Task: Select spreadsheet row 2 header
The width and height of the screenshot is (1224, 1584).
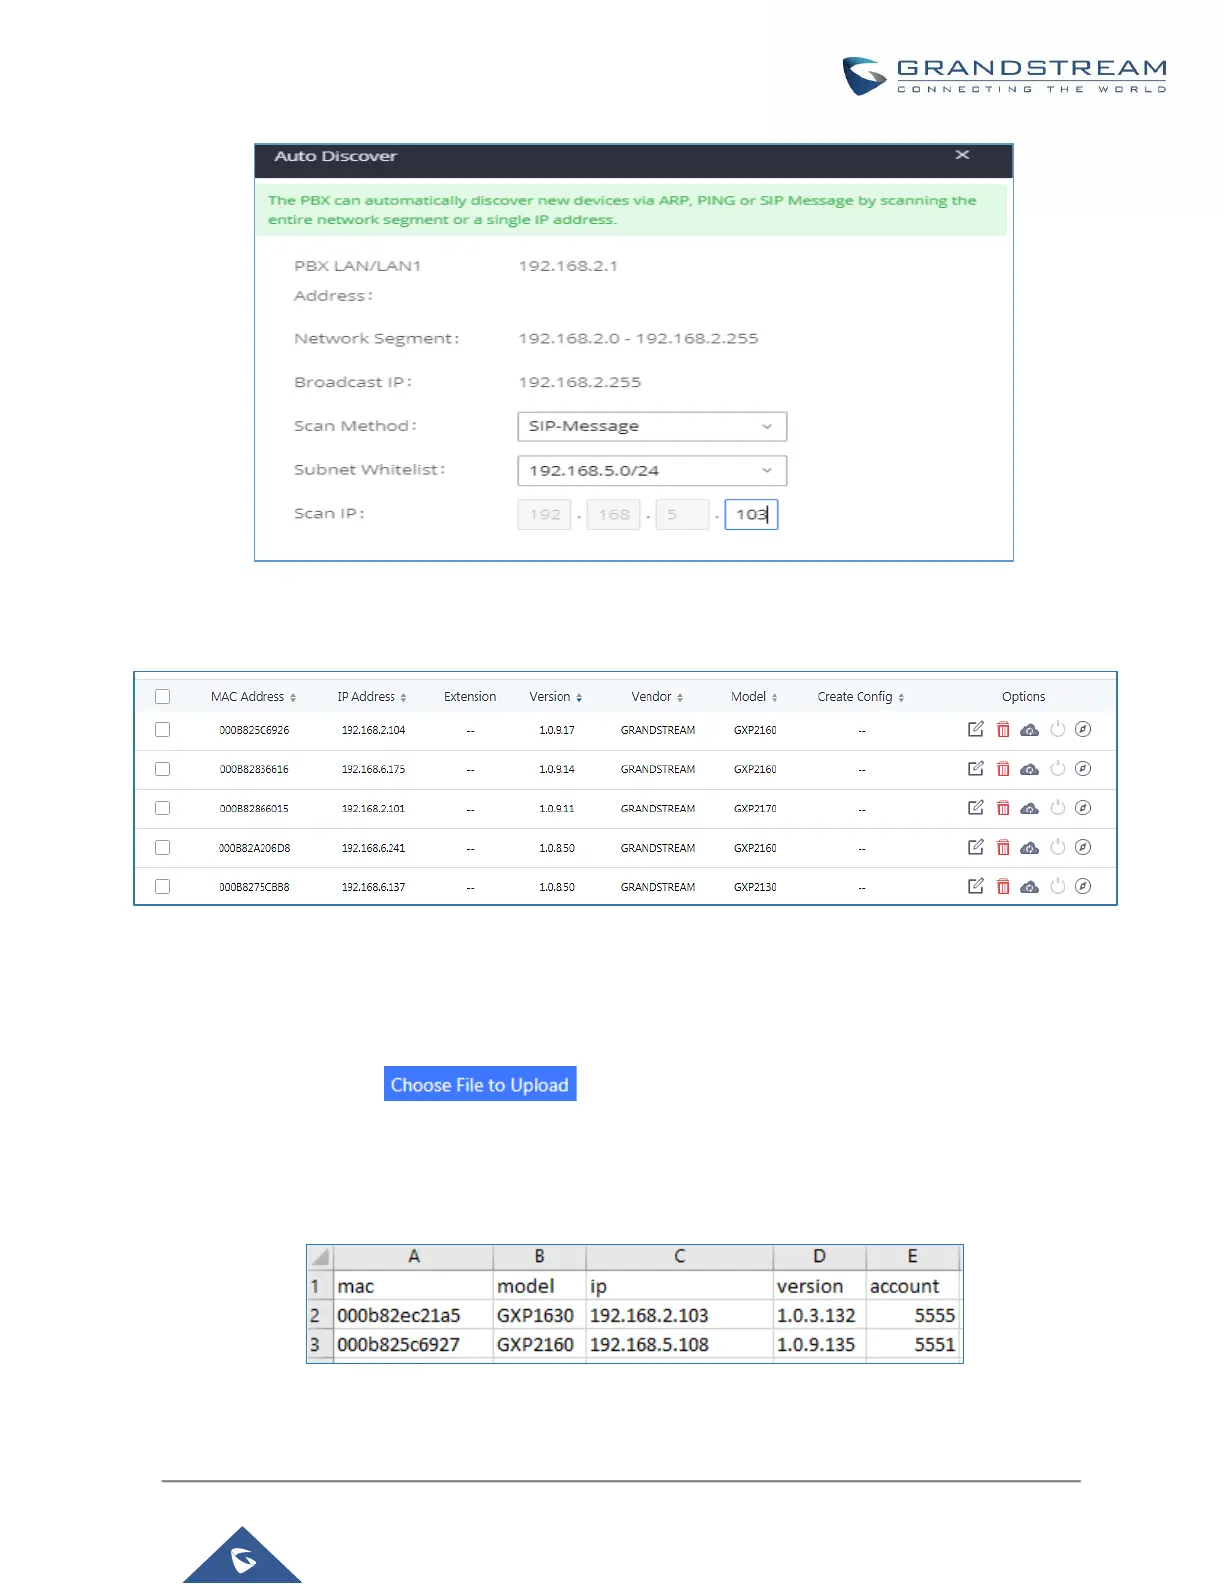Action: pos(320,1315)
